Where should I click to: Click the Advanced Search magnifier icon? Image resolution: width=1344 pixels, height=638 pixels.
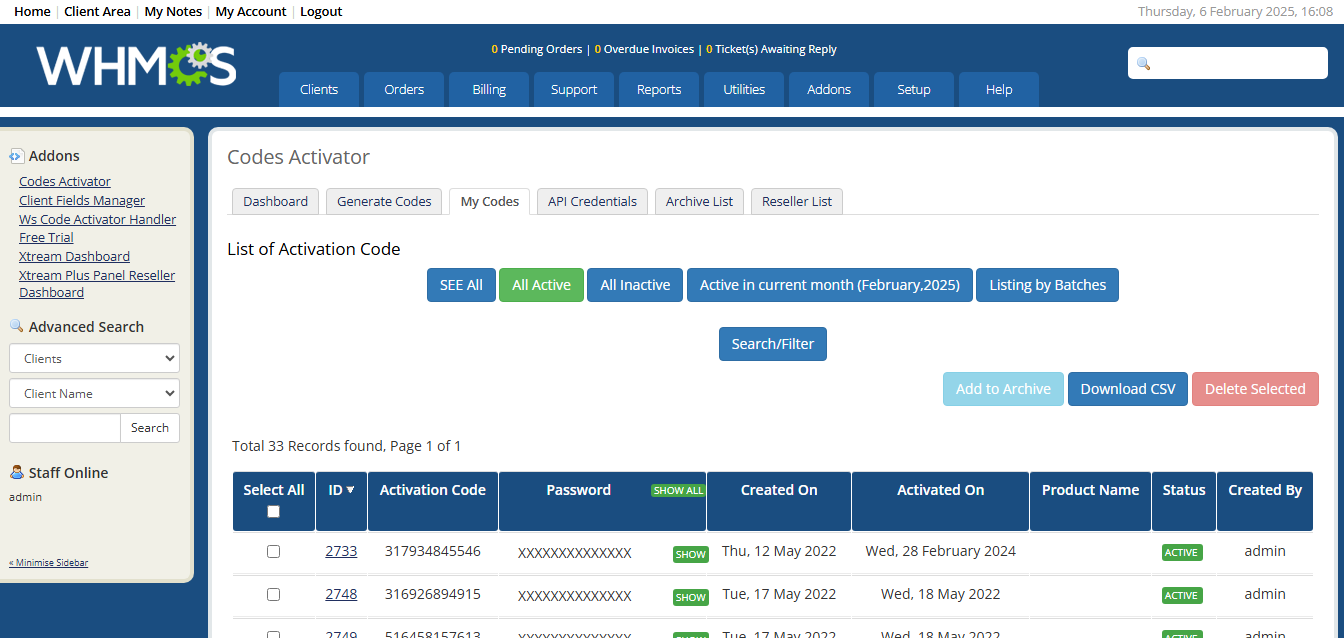pos(16,326)
